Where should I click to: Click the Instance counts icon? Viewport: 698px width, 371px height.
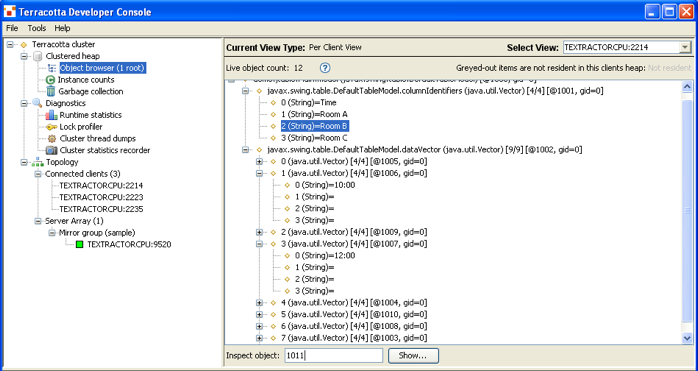point(51,80)
